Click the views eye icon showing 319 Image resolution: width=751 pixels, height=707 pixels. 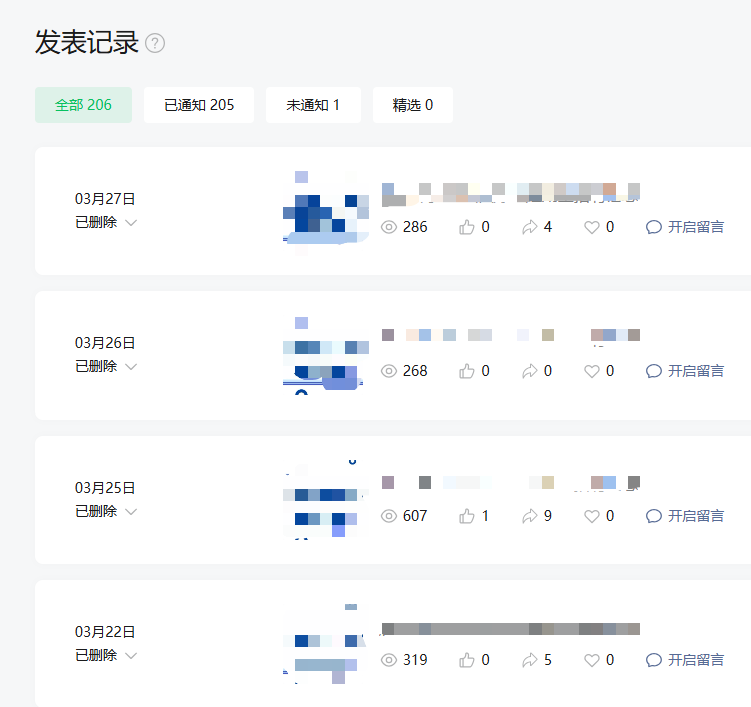point(389,660)
